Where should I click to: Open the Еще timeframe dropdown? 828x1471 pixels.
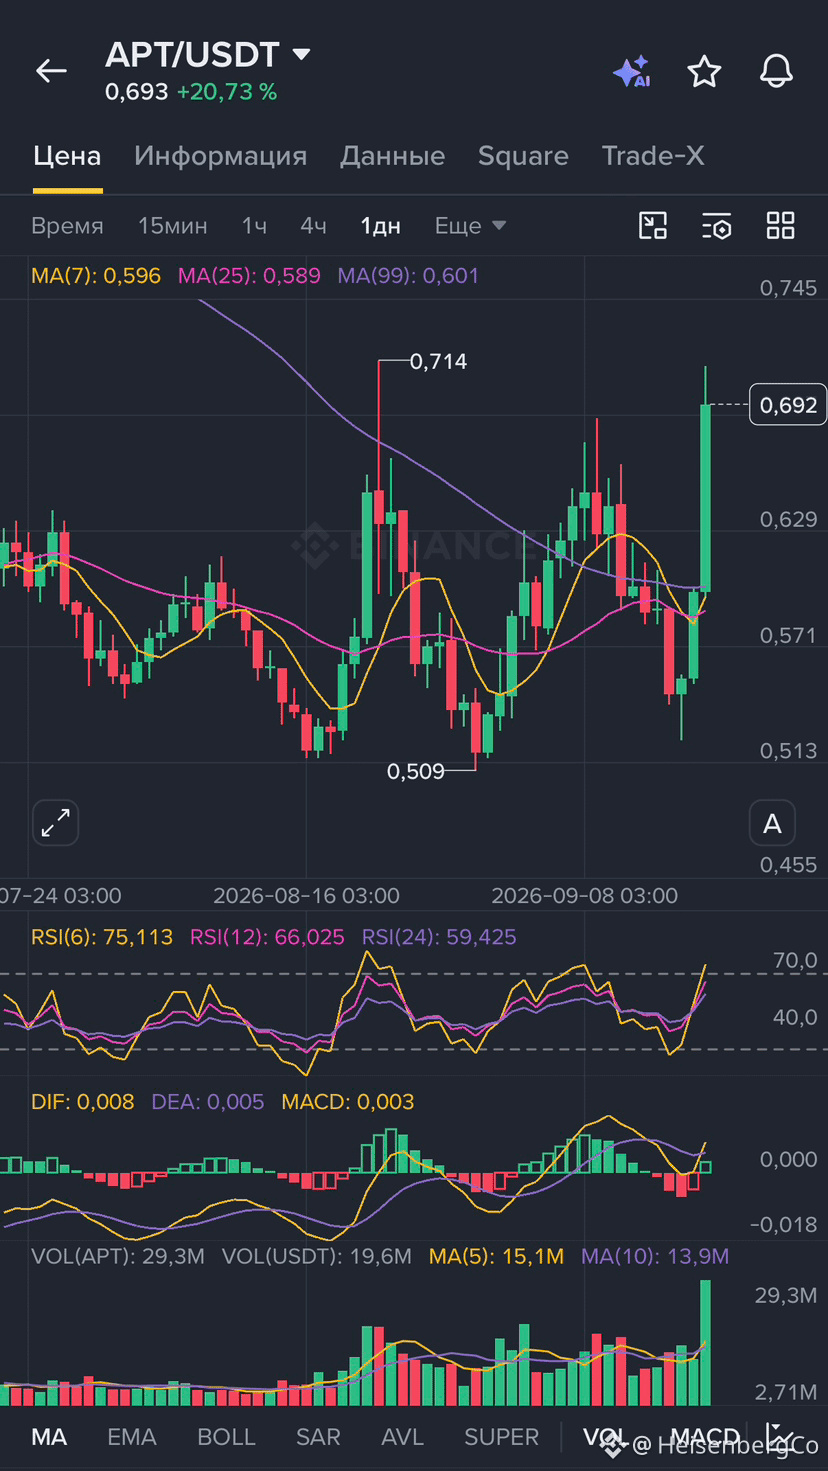coord(470,226)
